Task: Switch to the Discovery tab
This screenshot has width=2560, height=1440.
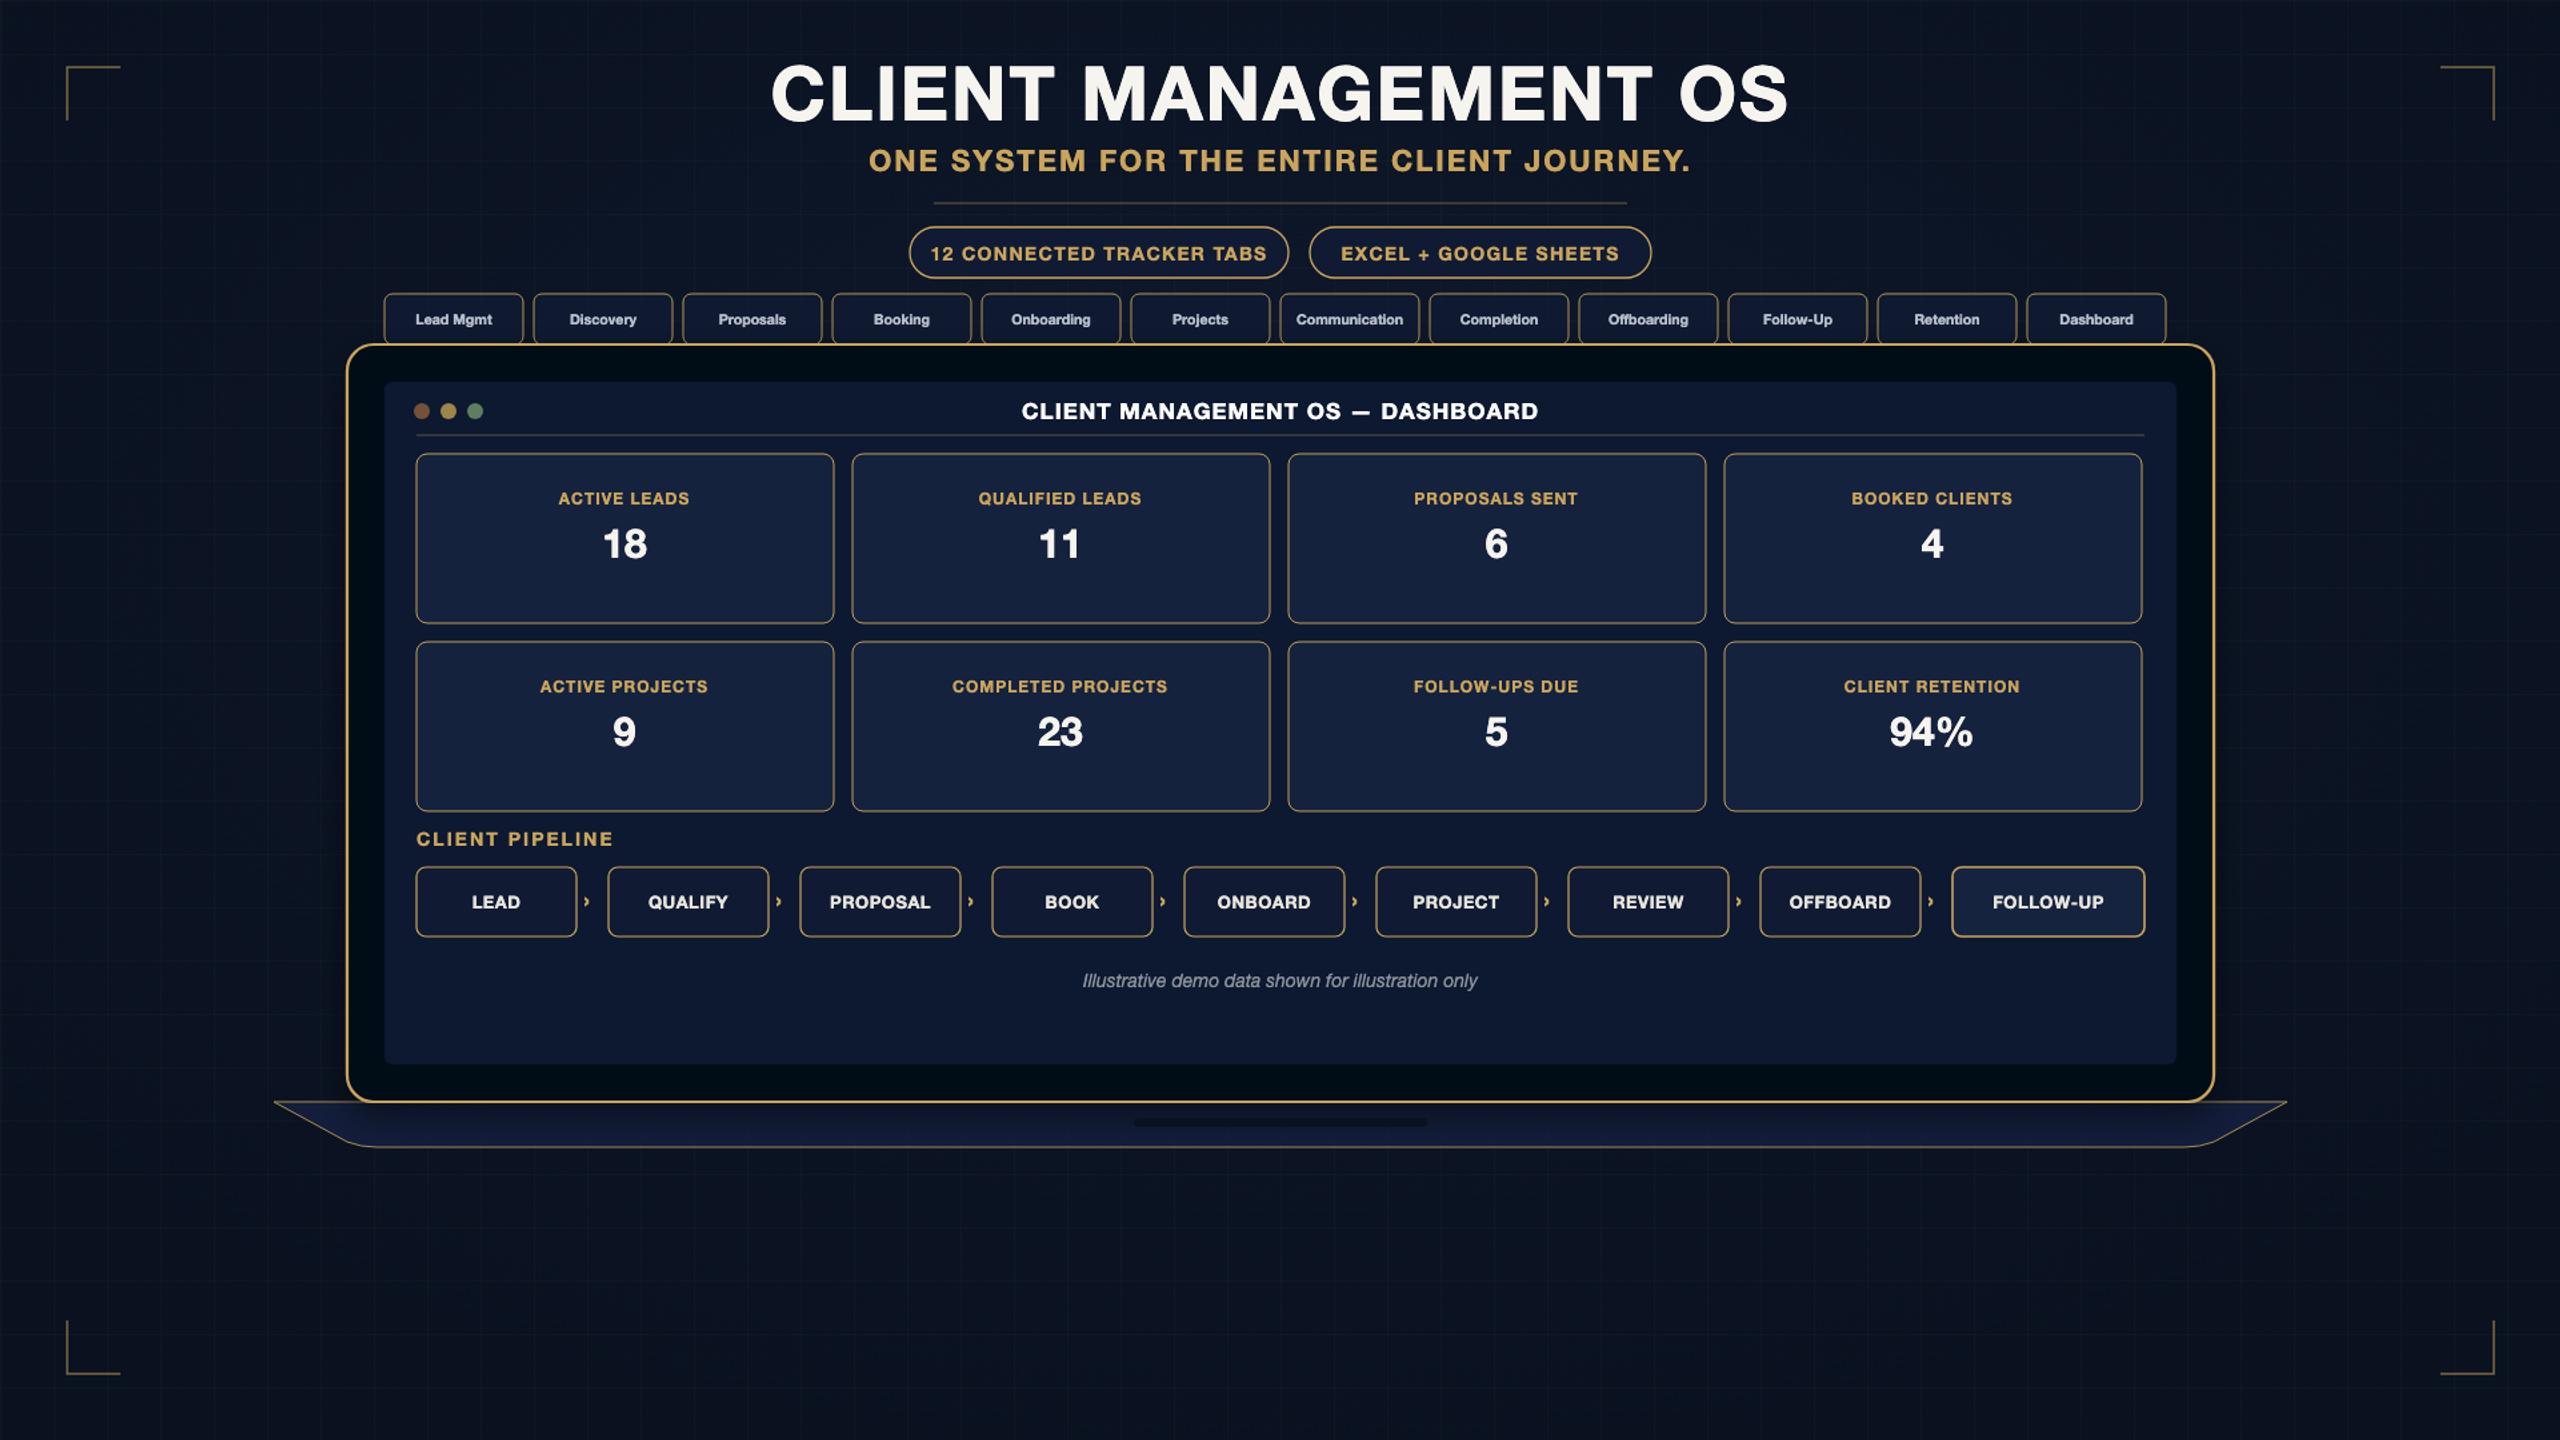Action: click(x=603, y=319)
